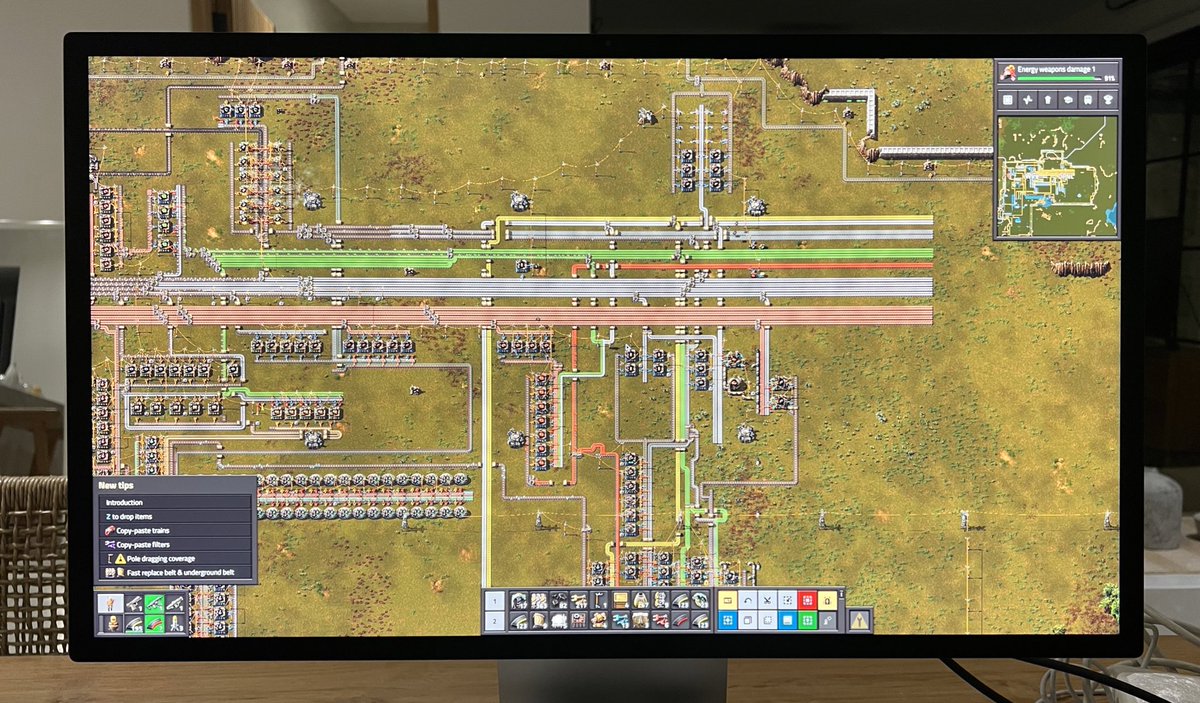Click the Energy weapons damage 1 research
The image size is (1200, 703).
point(1057,73)
